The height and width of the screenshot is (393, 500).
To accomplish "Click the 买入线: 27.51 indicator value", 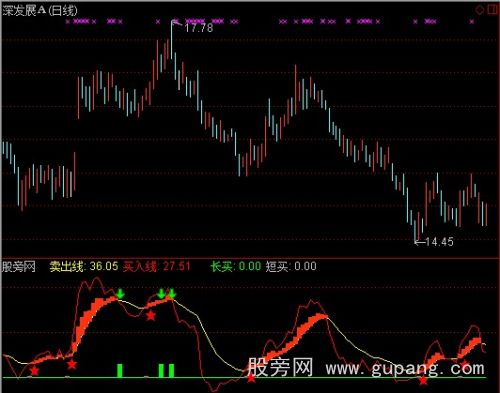I will 157,266.
